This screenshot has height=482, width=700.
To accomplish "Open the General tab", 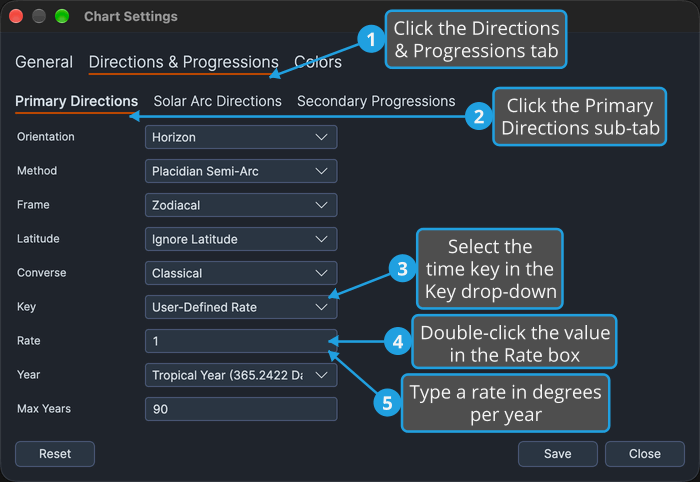I will point(44,62).
